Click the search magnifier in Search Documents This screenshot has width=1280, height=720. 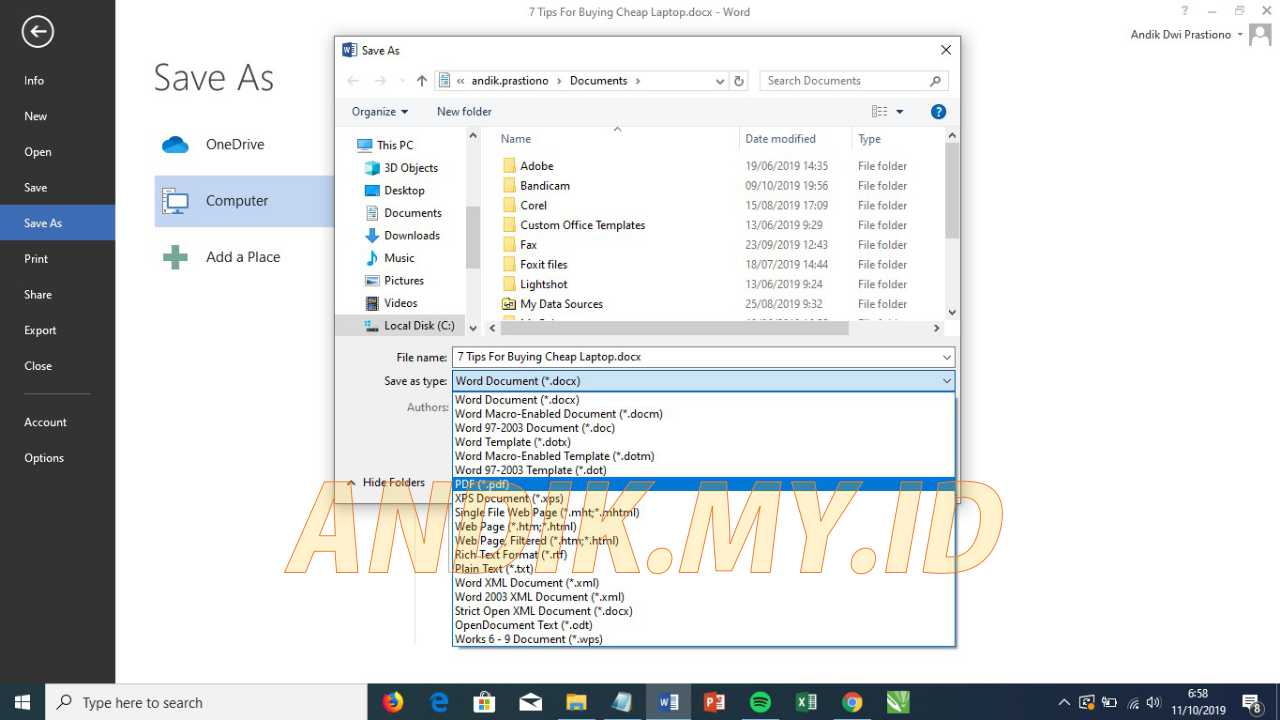pos(935,81)
